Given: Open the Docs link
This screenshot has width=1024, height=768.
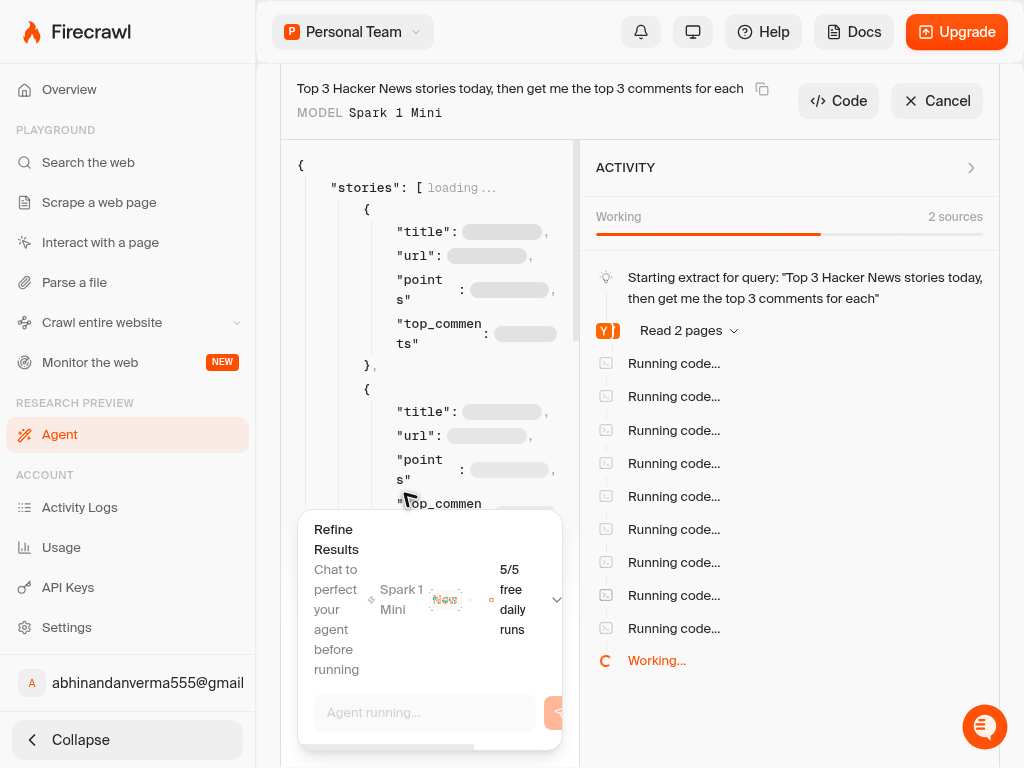Looking at the screenshot, I should point(854,32).
